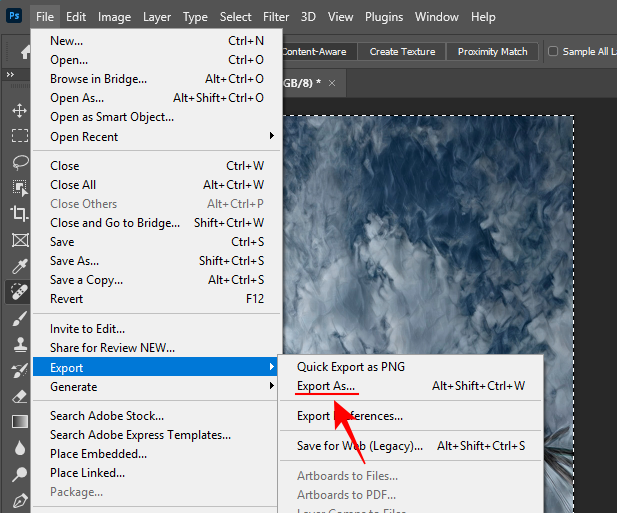
Task: Enable Sample All Layers checkbox
Action: tap(553, 51)
